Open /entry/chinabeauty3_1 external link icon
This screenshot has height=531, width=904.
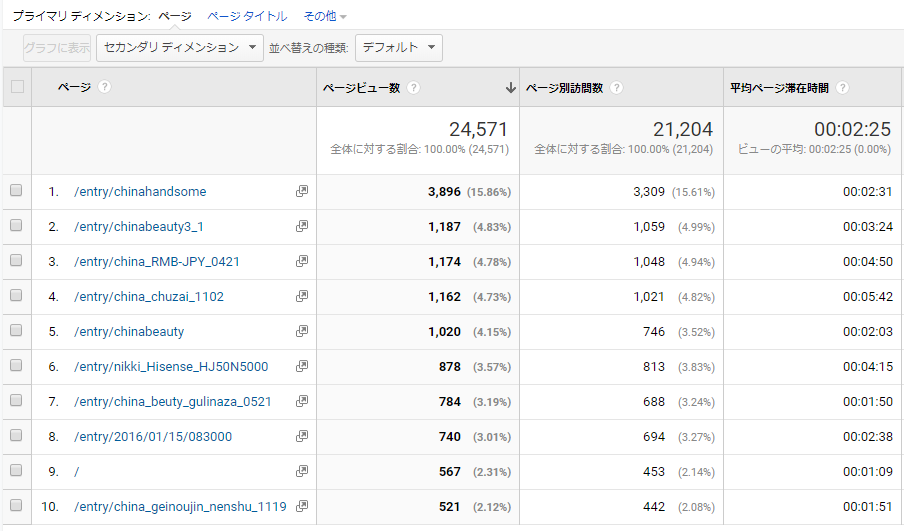(302, 227)
